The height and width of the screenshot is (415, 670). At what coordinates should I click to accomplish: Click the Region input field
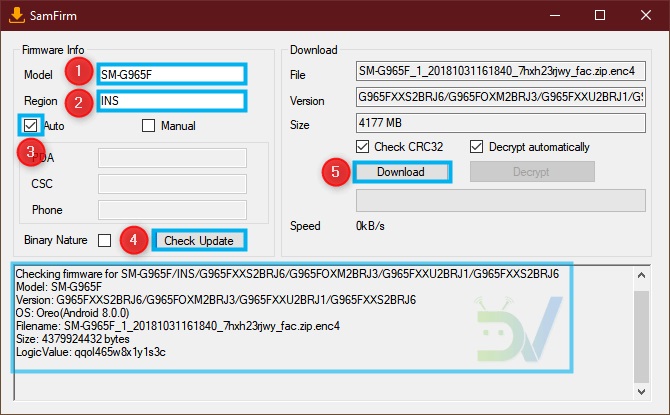coord(171,101)
